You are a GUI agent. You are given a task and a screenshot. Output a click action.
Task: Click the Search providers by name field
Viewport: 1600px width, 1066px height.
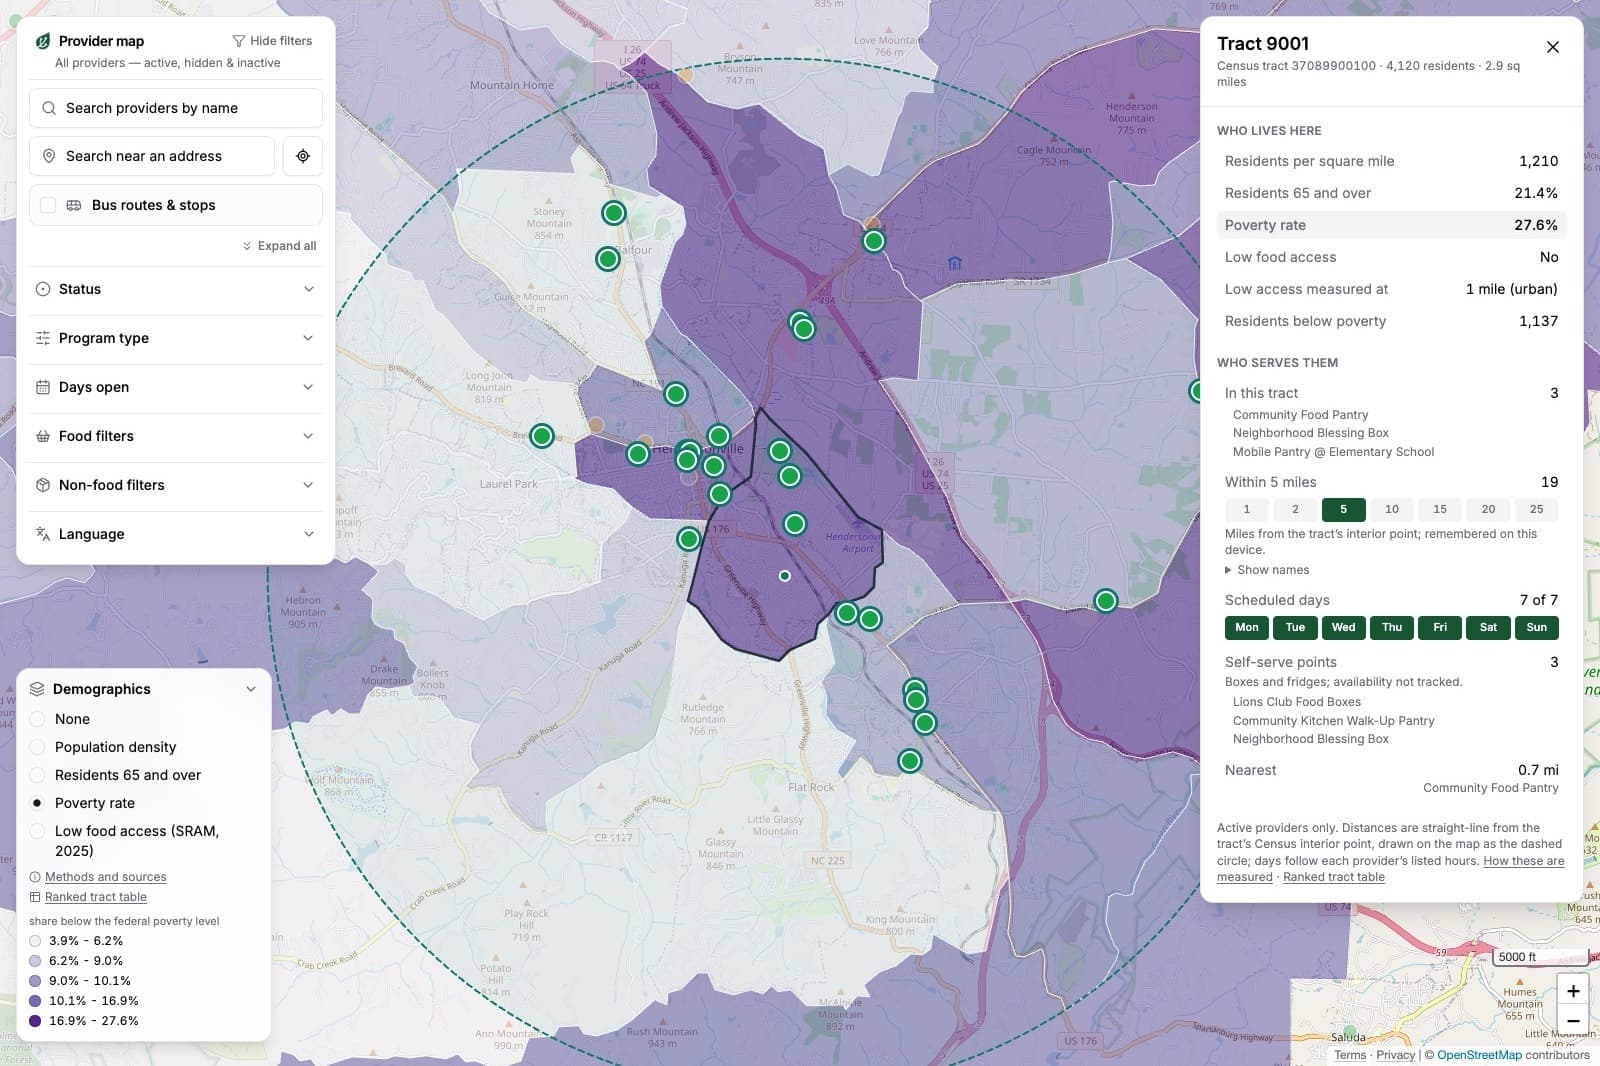(176, 108)
